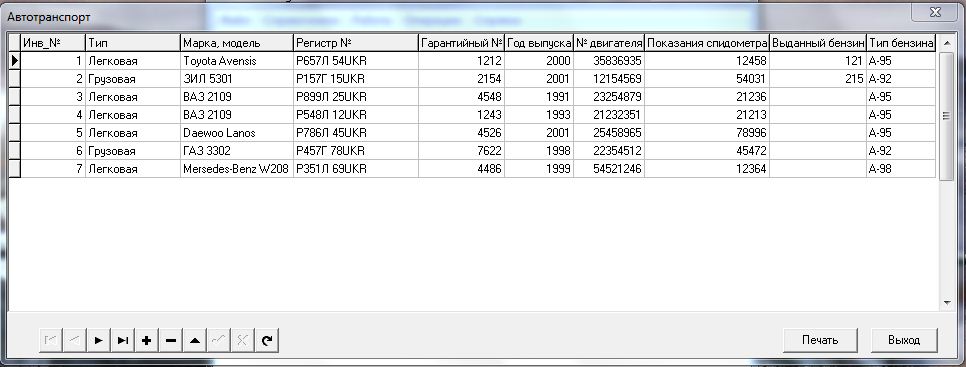
Task: Click the disabled previous-record navigator button
Action: coord(75,340)
